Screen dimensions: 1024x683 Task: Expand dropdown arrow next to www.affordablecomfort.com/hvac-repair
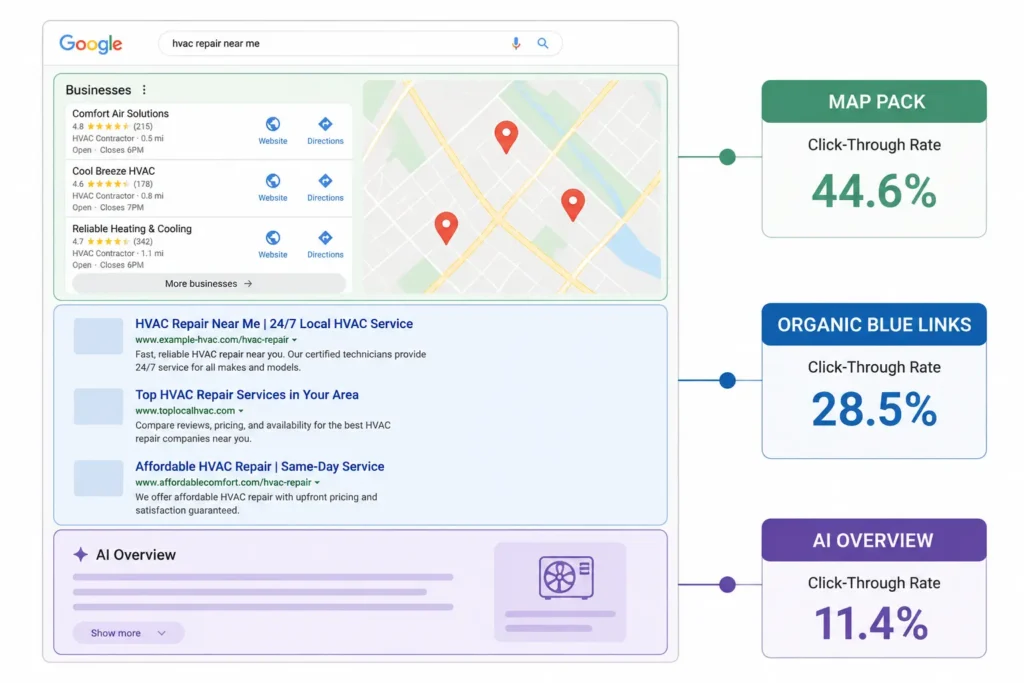pos(317,483)
